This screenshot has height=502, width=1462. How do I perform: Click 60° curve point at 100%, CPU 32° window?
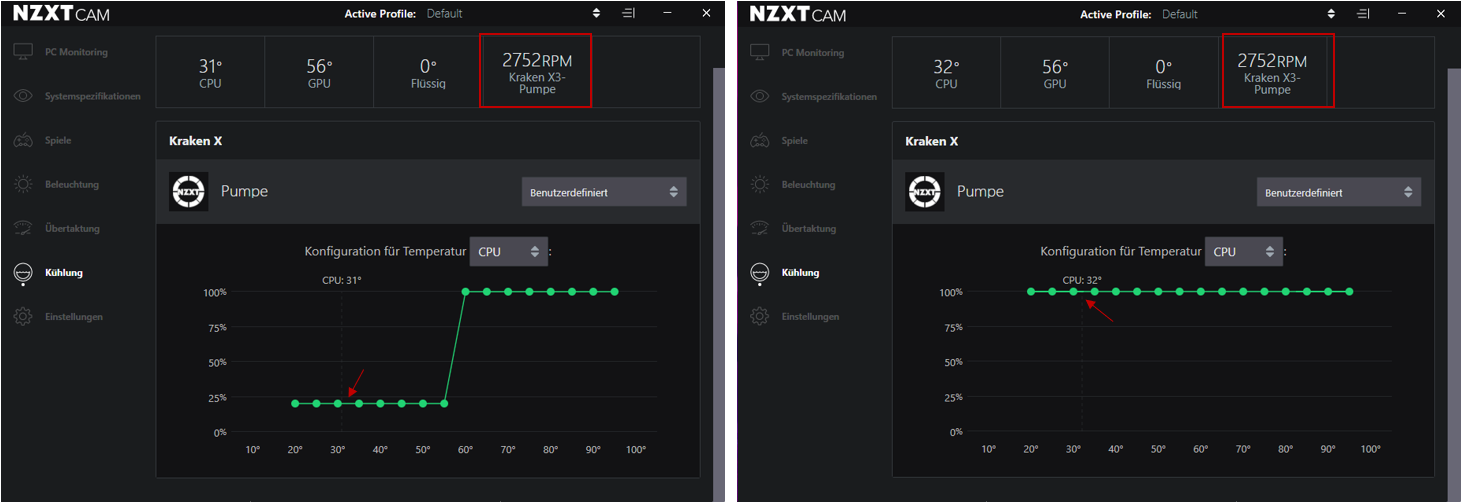click(x=1201, y=292)
